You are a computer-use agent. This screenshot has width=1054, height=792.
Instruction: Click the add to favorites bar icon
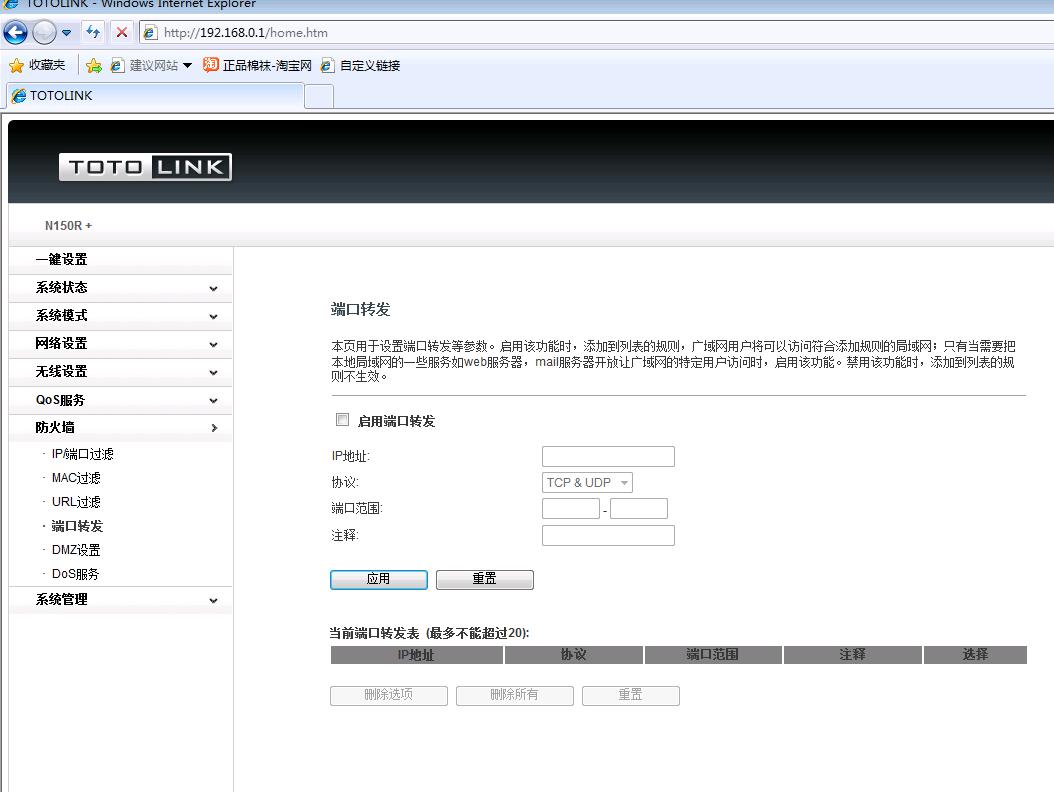pos(94,65)
